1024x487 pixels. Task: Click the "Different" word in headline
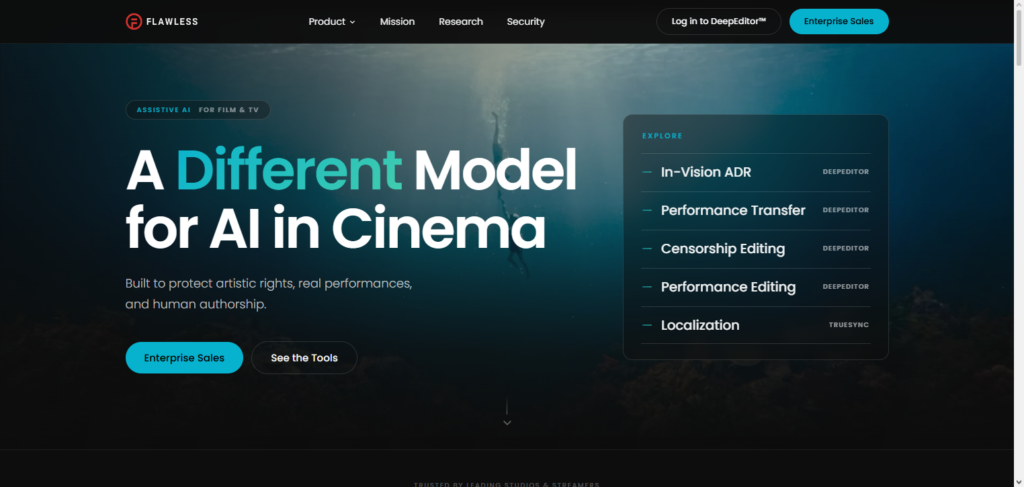click(x=289, y=170)
